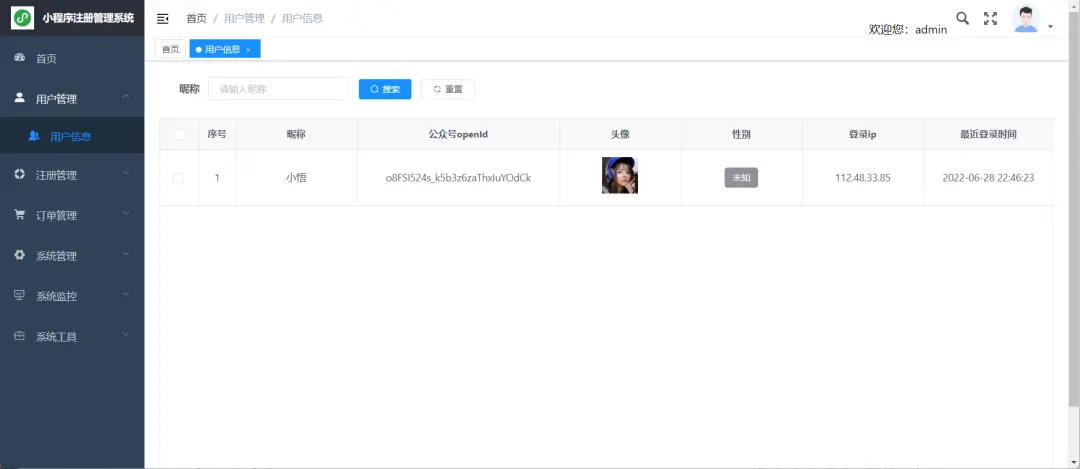1080x469 pixels.
Task: Select 用户信息 sidebar submenu item
Action: coord(72,136)
